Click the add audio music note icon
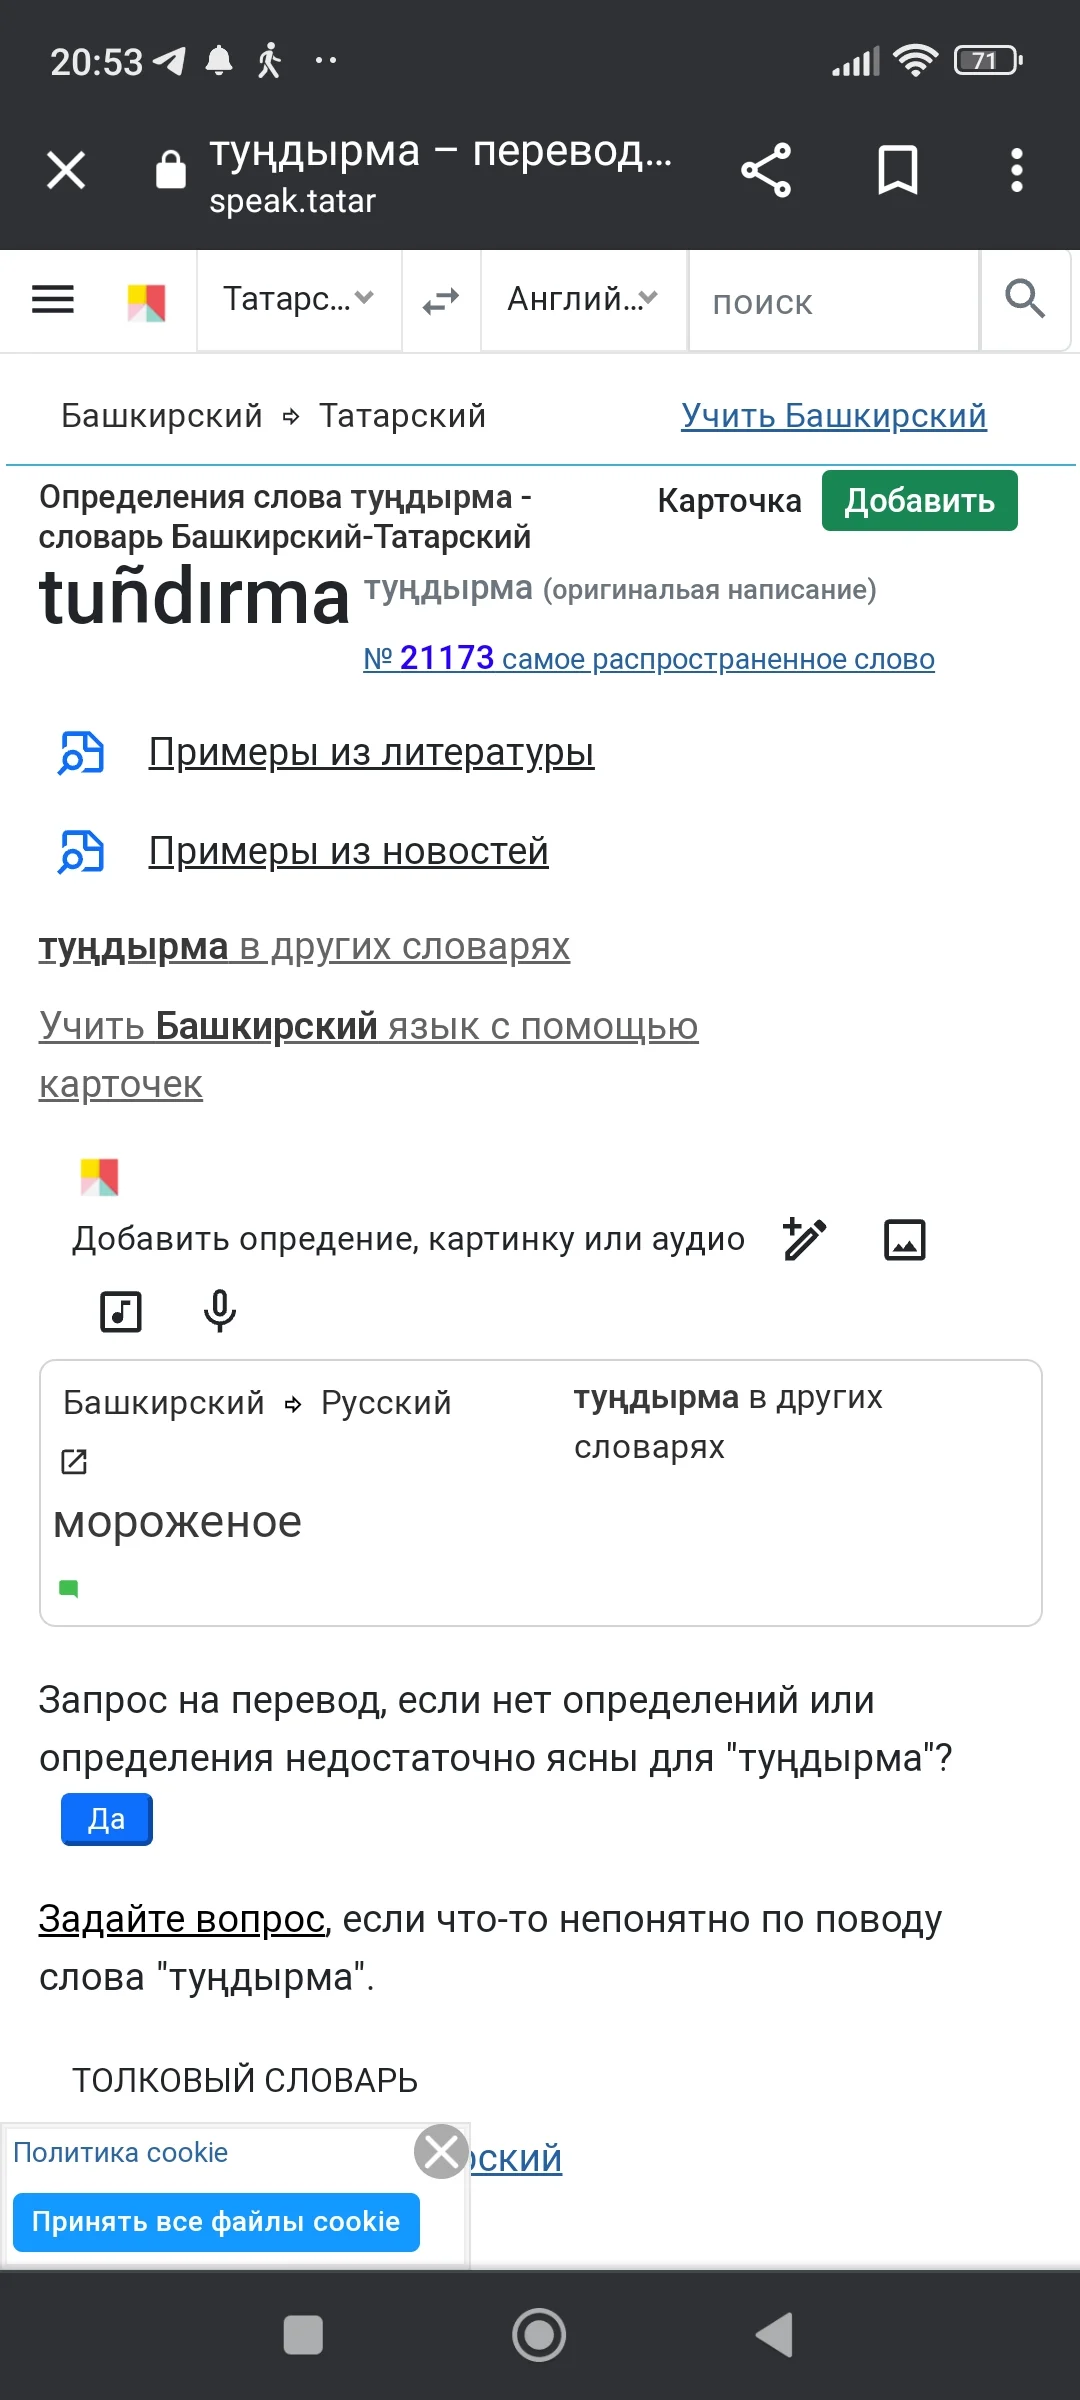1080x2400 pixels. [x=119, y=1310]
